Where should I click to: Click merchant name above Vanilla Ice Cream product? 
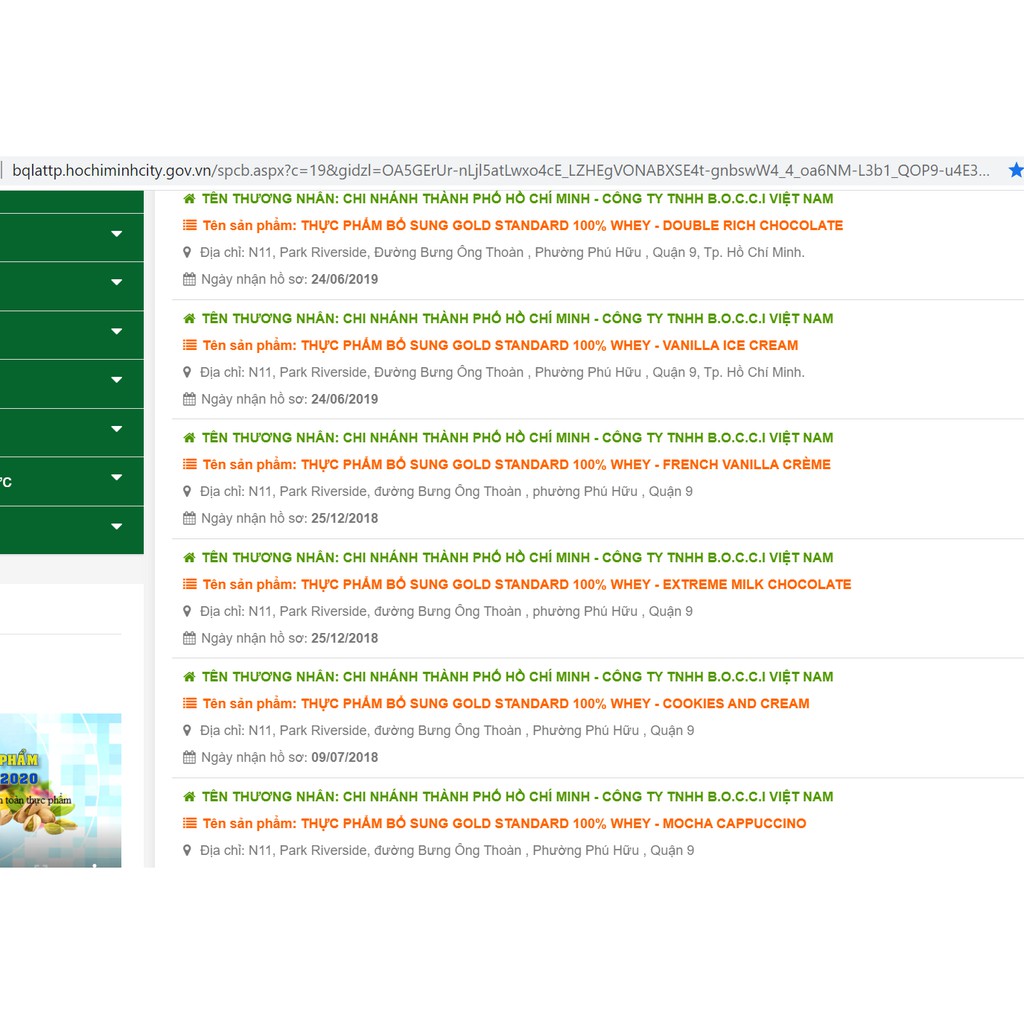517,319
